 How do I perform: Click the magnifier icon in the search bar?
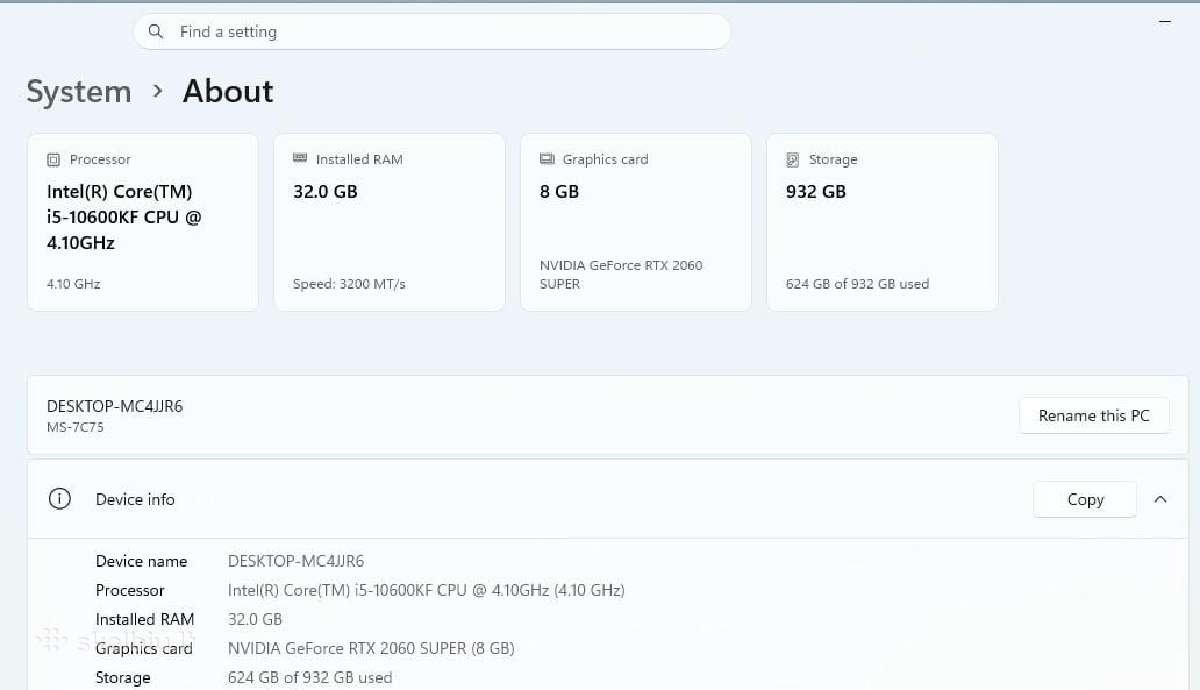click(155, 32)
